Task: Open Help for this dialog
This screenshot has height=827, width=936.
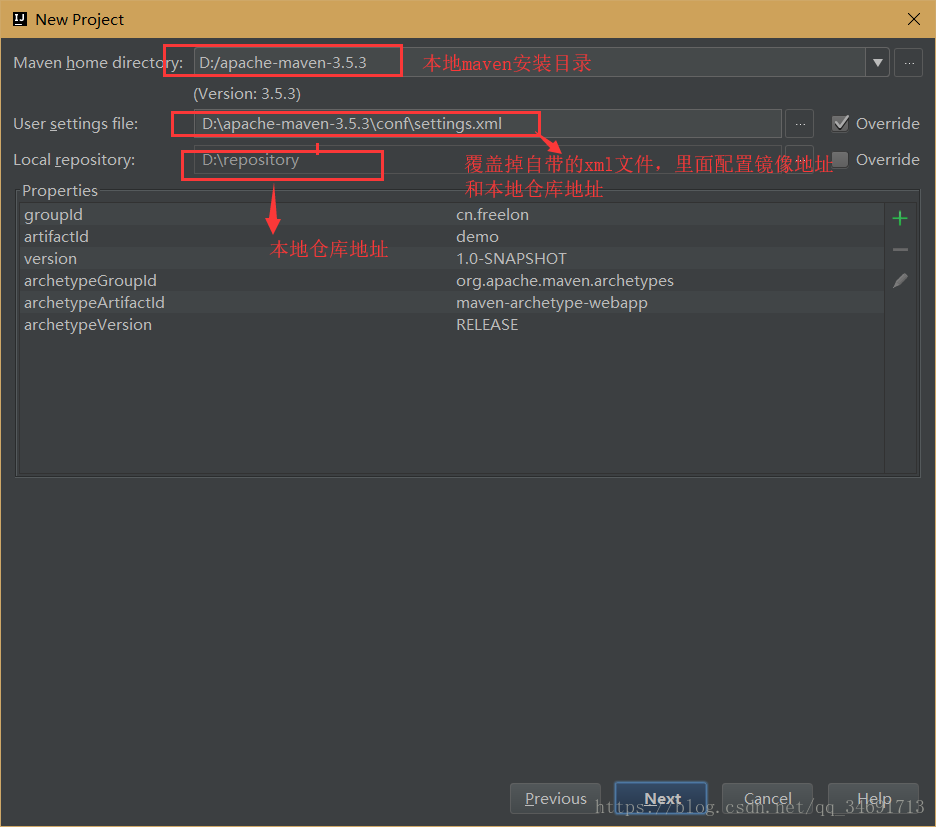Action: click(x=873, y=798)
